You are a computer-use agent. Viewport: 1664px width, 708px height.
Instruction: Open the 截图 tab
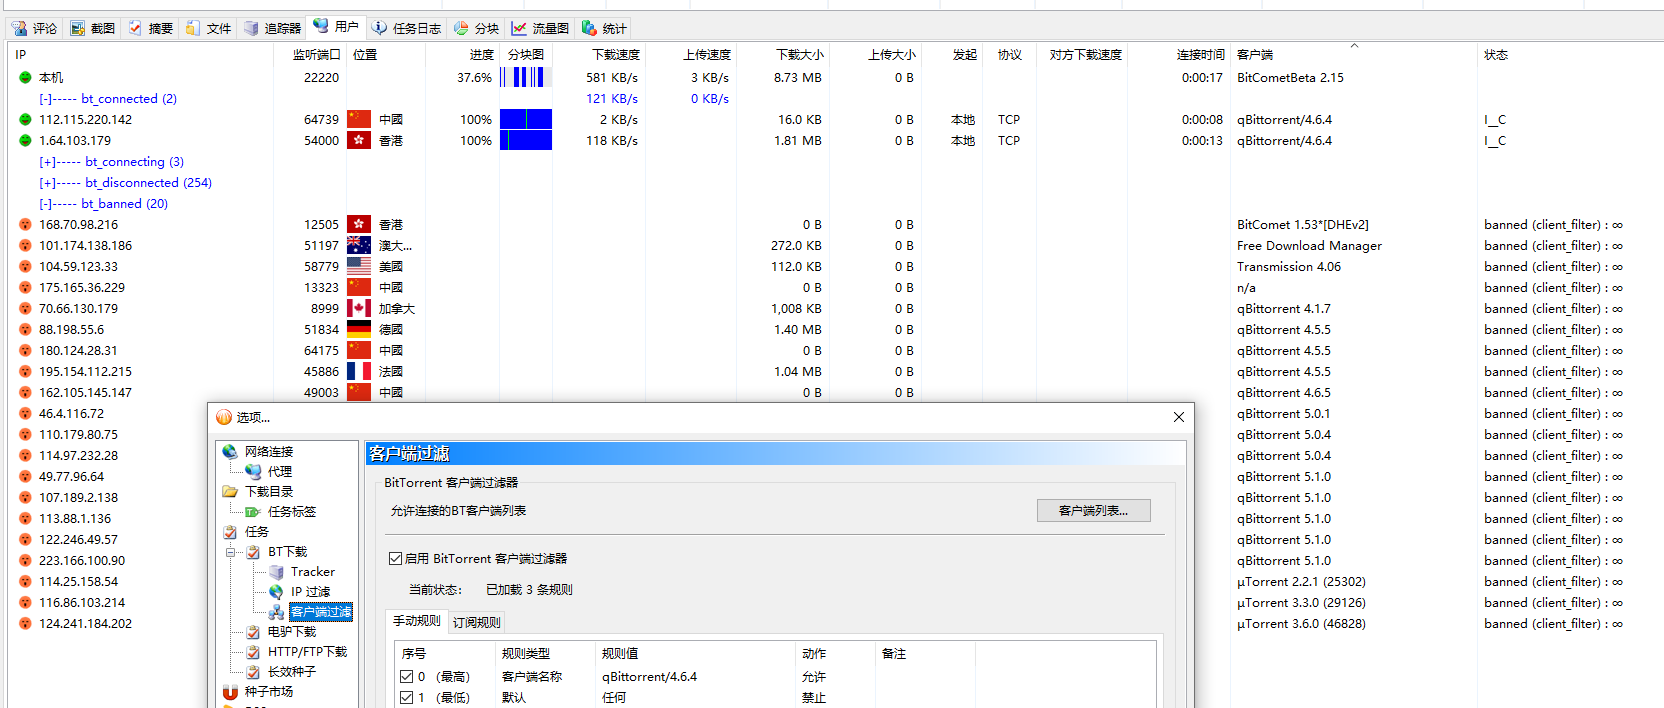coord(92,28)
